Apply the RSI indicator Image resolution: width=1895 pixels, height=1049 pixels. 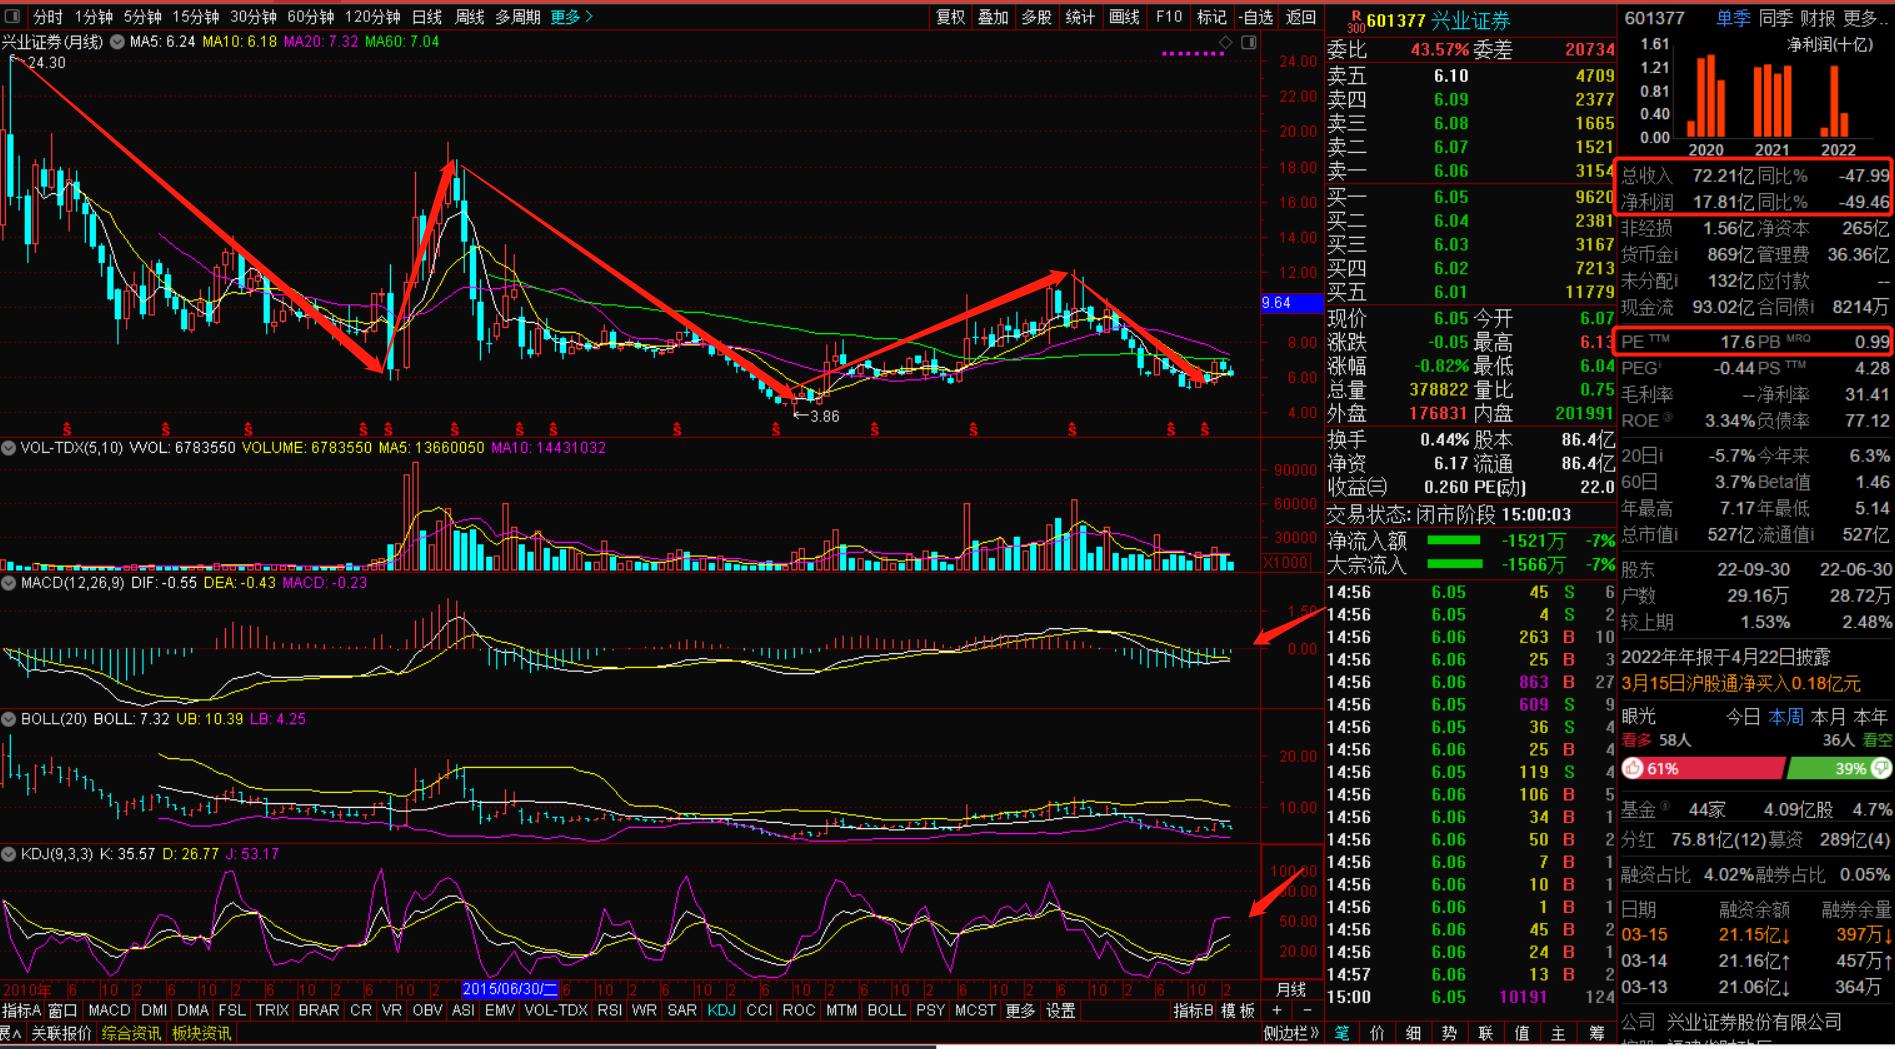click(x=610, y=1011)
